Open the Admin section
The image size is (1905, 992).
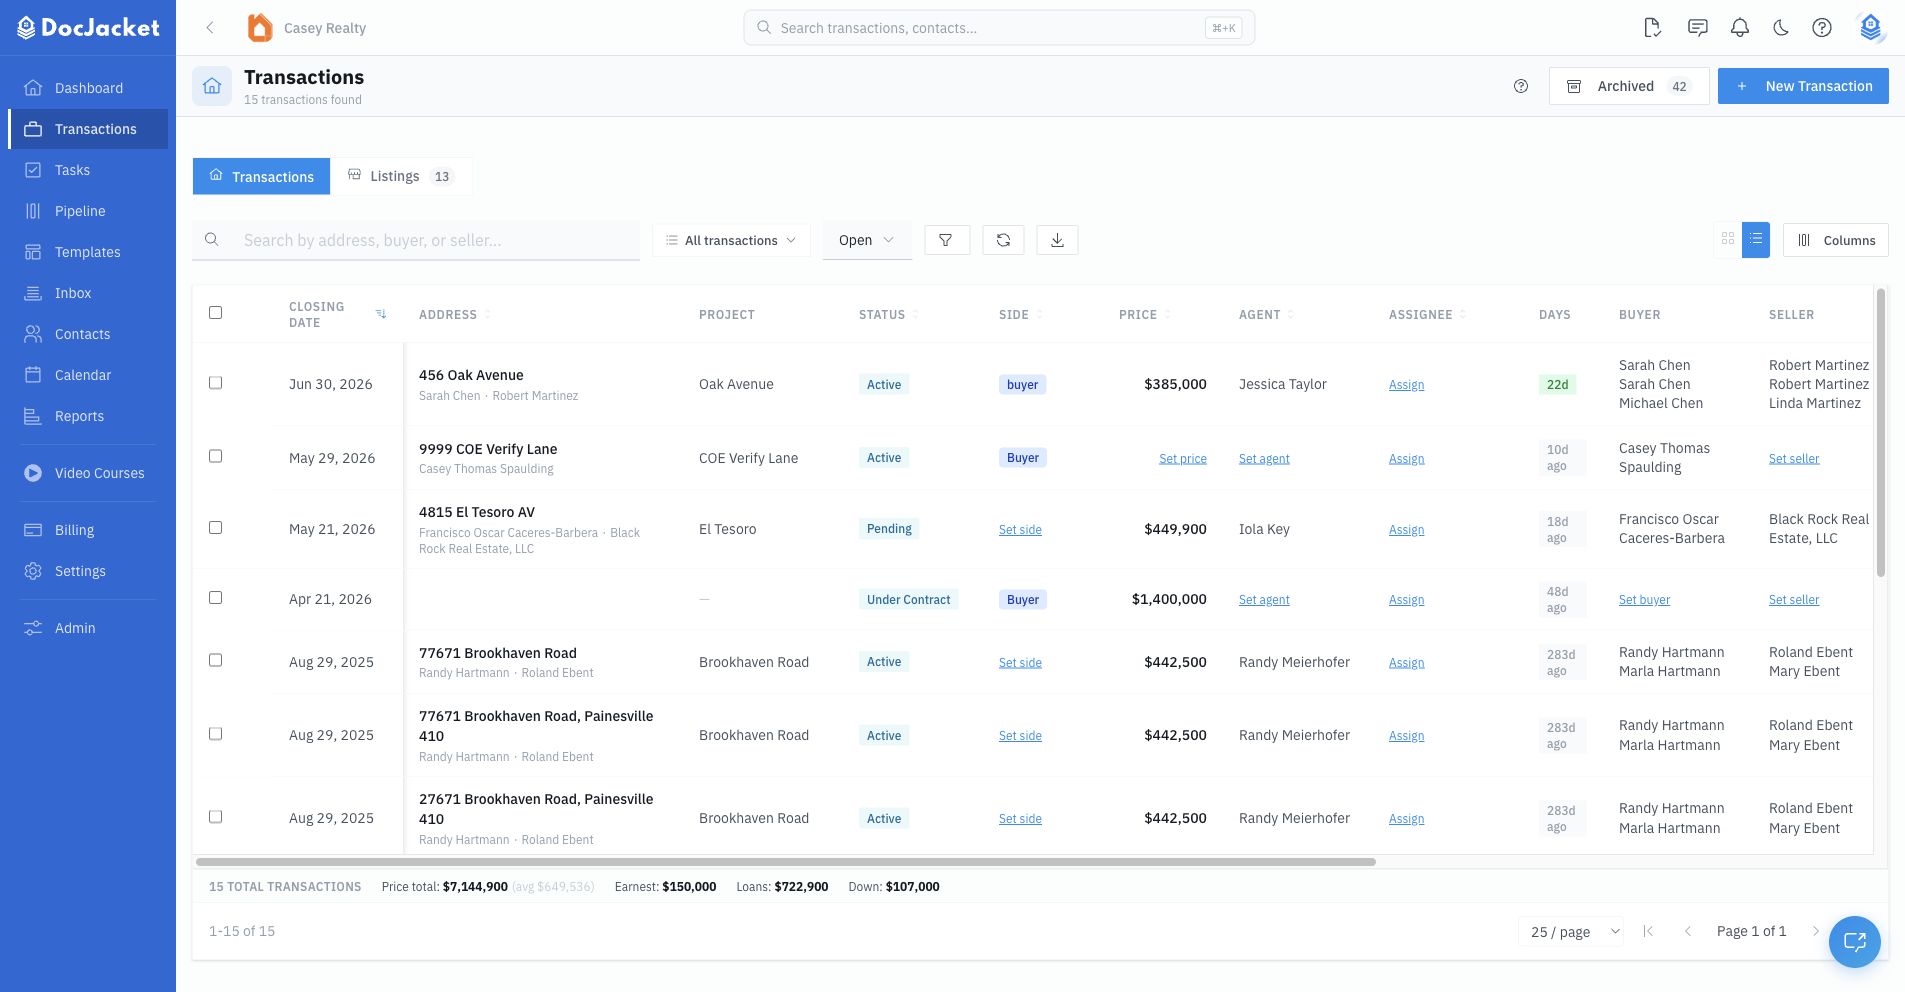point(88,628)
